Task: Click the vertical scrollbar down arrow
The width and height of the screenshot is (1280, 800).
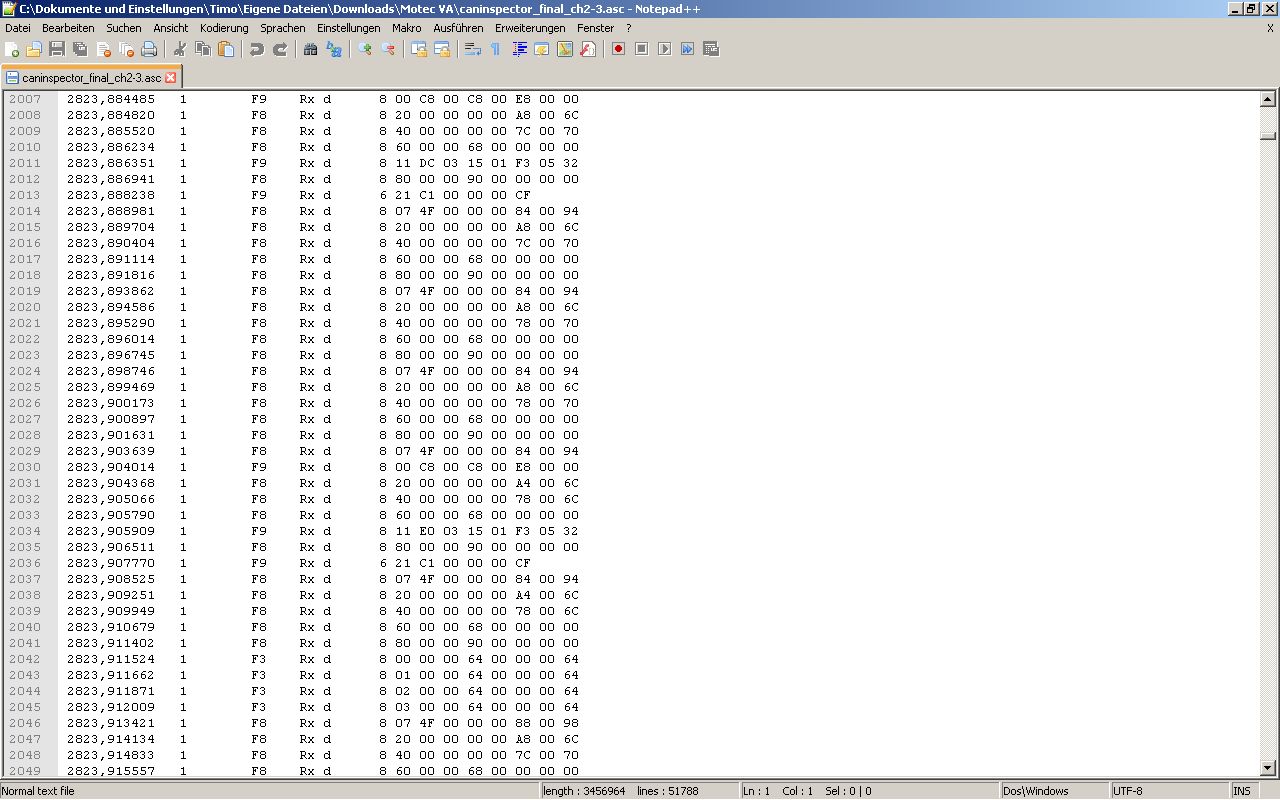Action: point(1268,768)
